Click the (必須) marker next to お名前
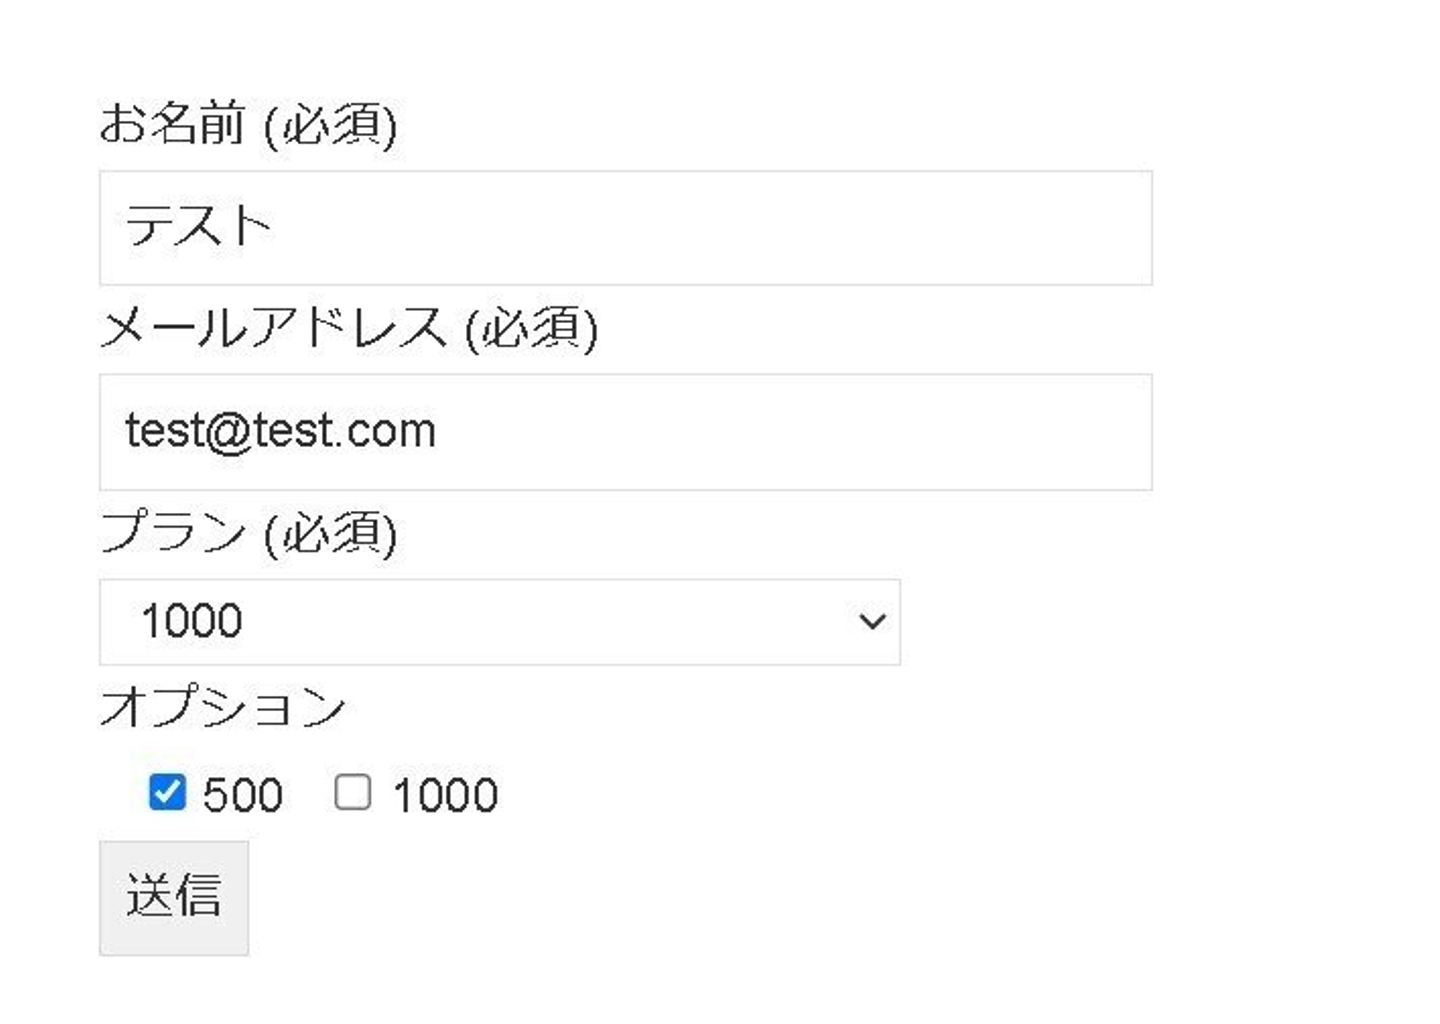The height and width of the screenshot is (1024, 1440). [x=331, y=126]
